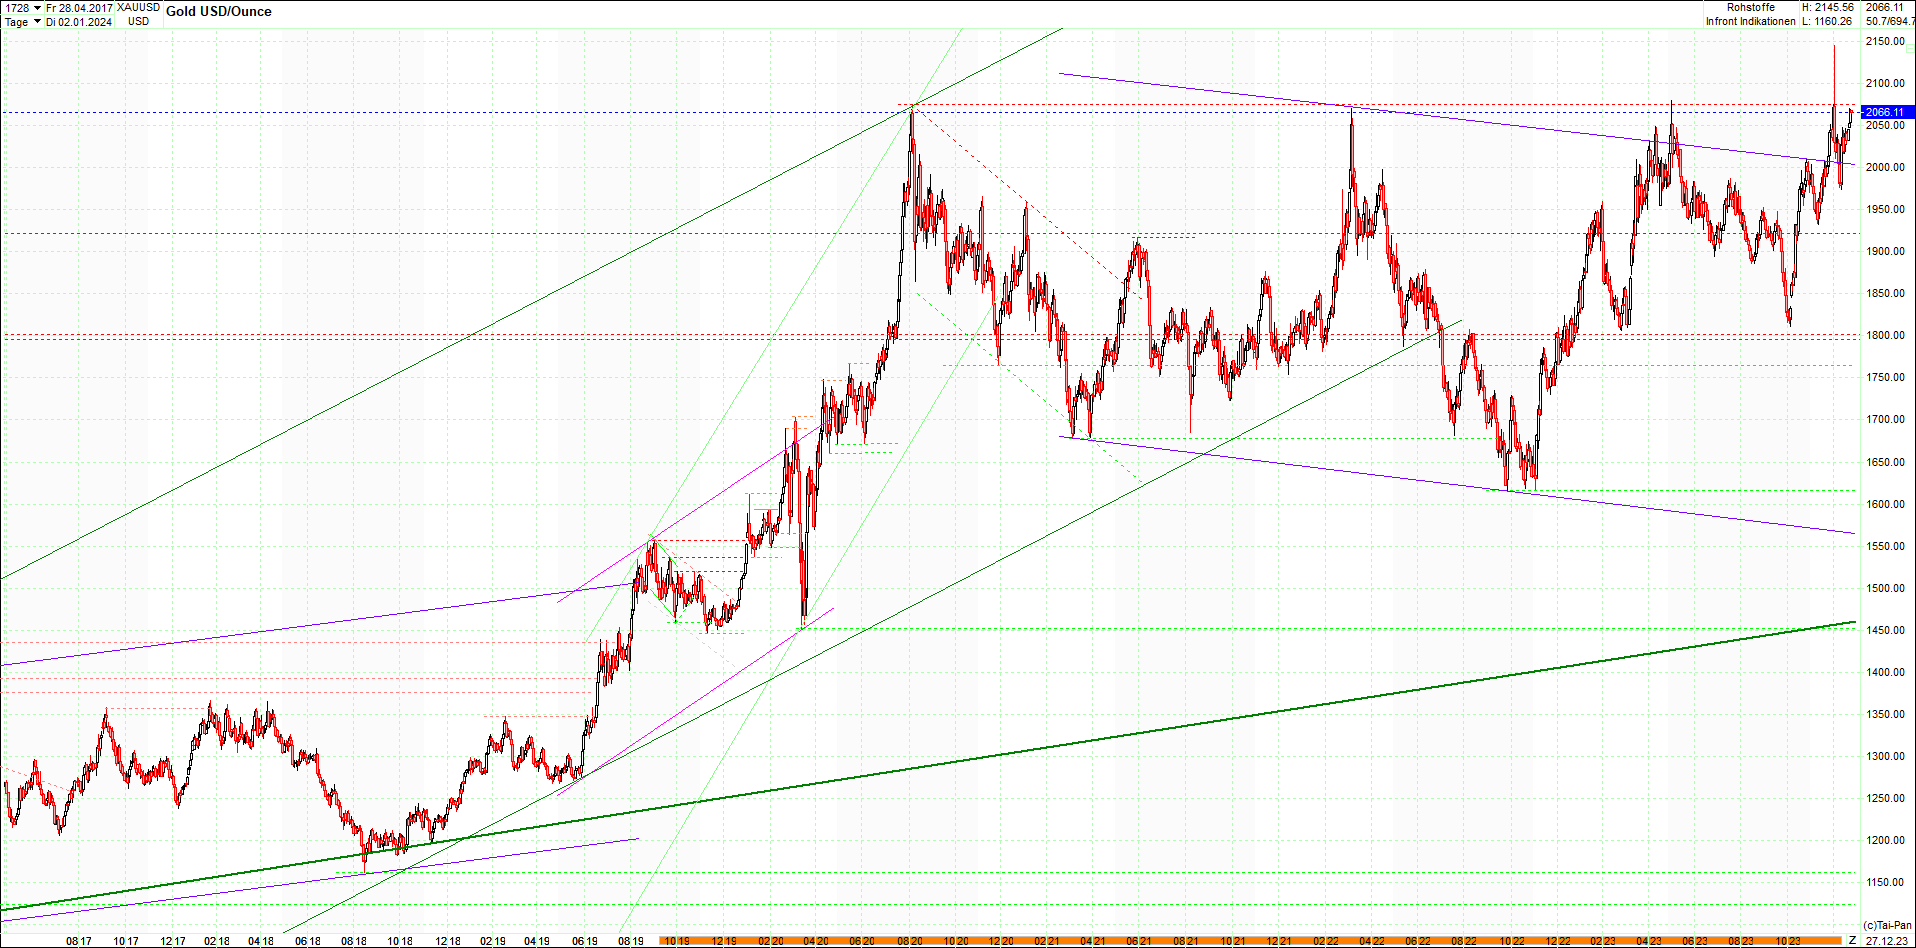Click the 2150.00 price axis label
The image size is (1916, 948).
pyautogui.click(x=1885, y=41)
